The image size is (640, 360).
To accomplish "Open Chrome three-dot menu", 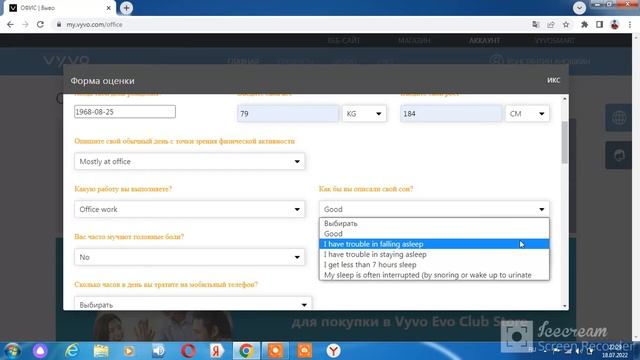I will (x=630, y=24).
